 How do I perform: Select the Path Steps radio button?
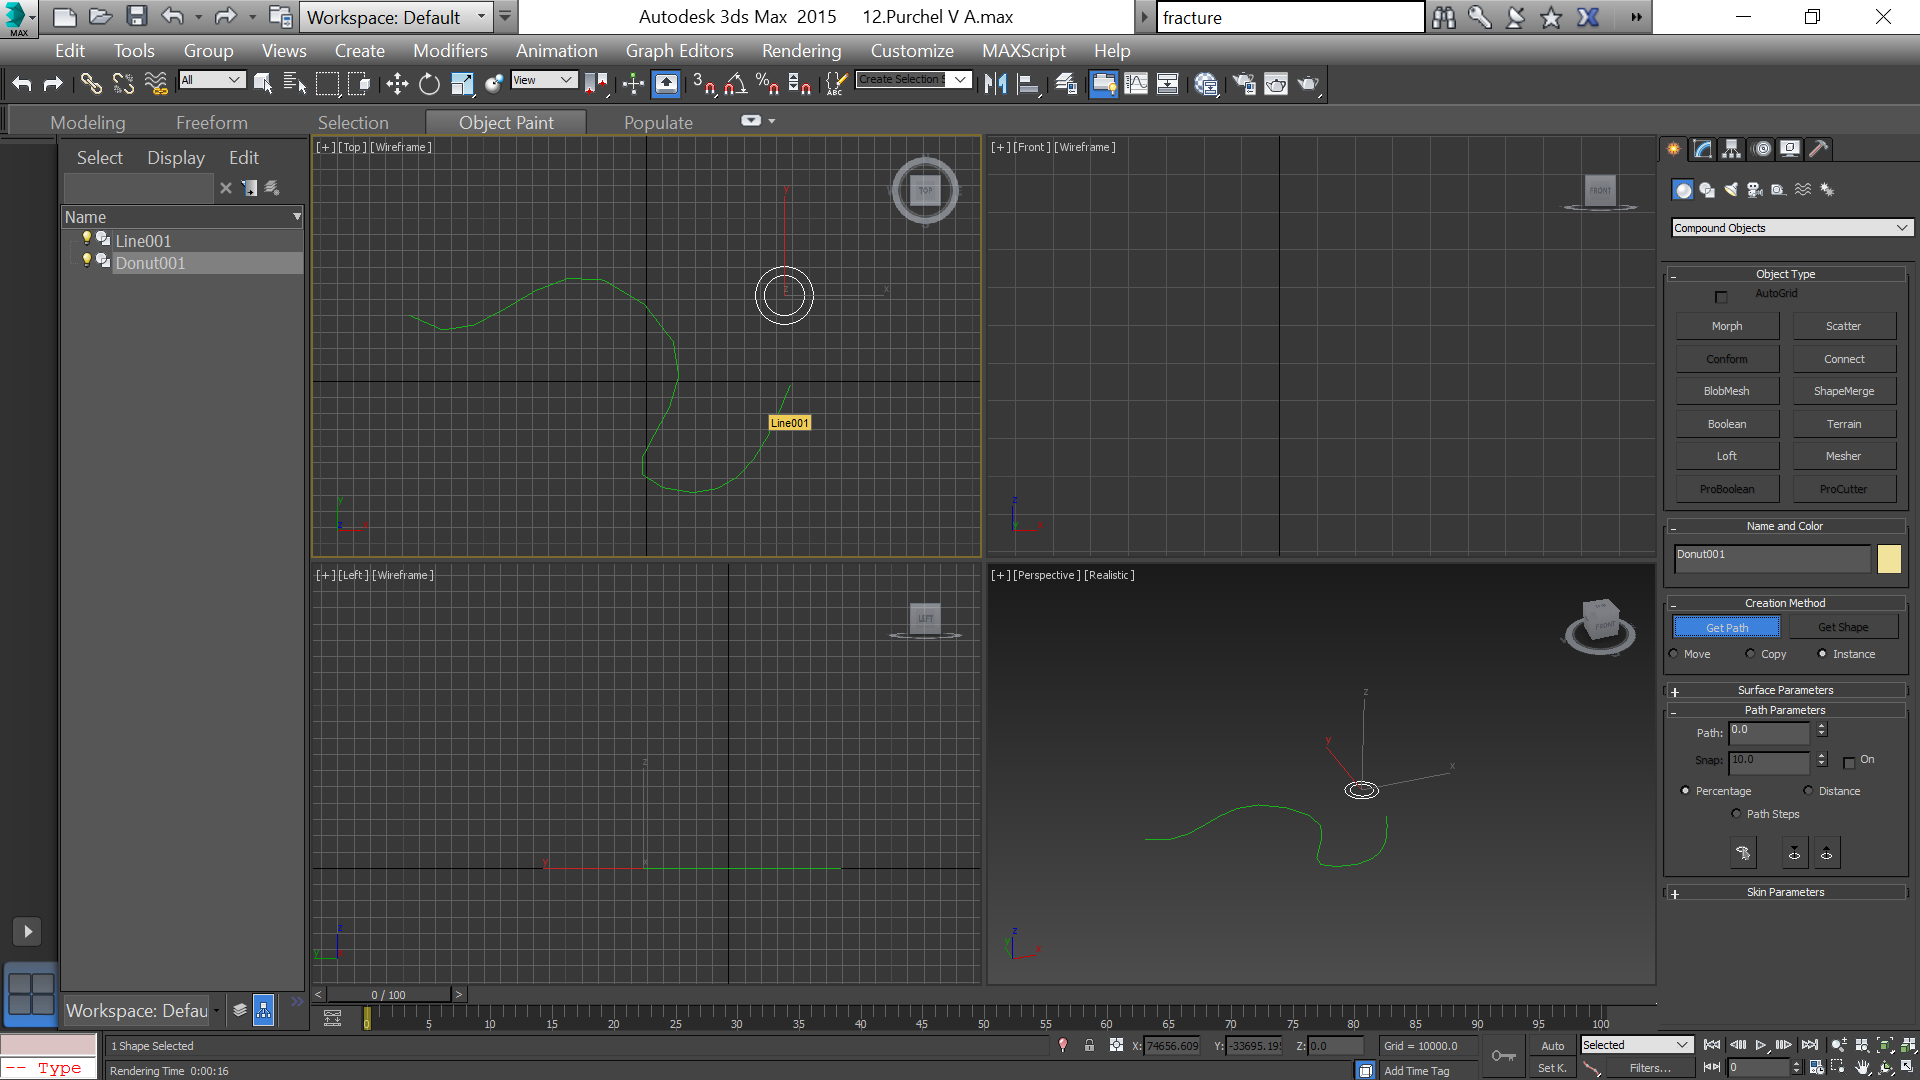[x=1736, y=814]
